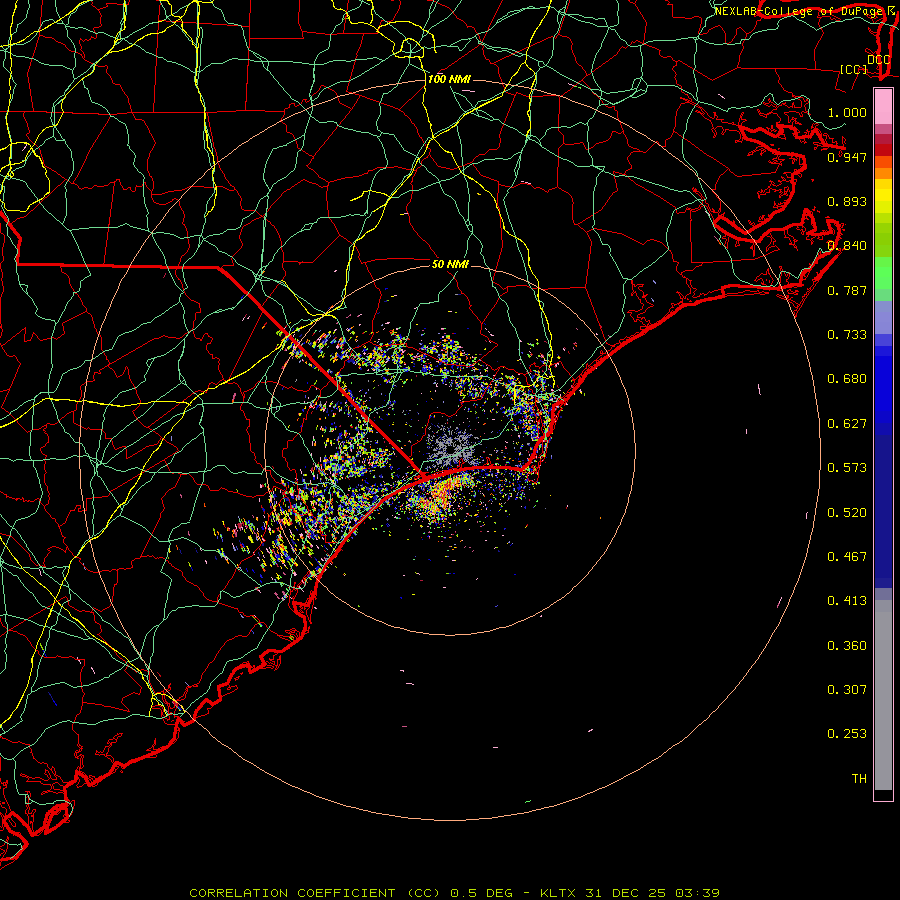This screenshot has height=900, width=900.
Task: Select the 1.000 scale value
Action: (847, 112)
